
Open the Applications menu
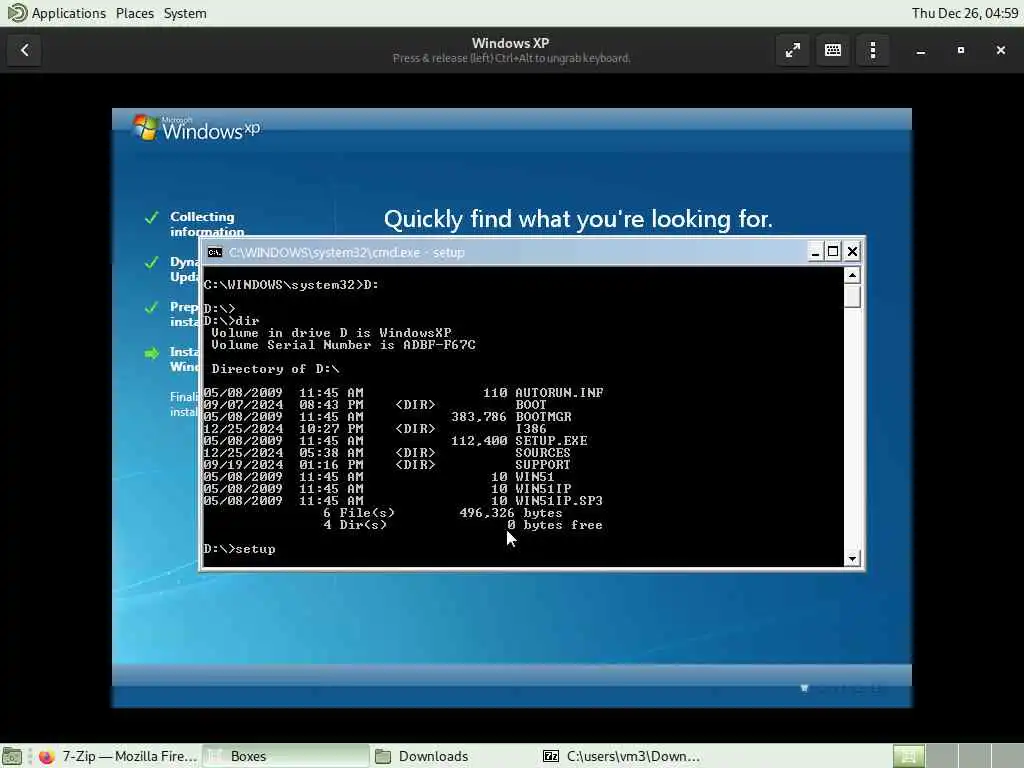pyautogui.click(x=69, y=13)
